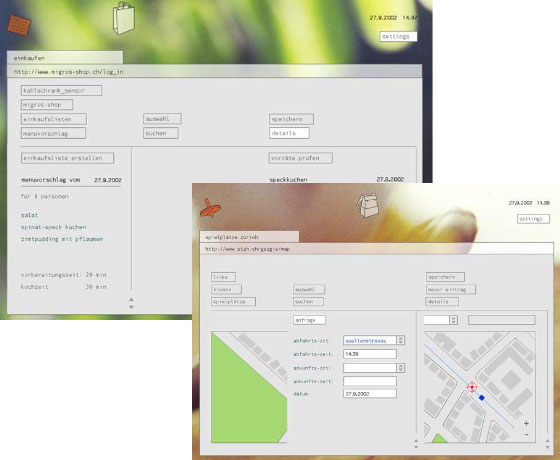This screenshot has width=560, height=460.
Task: Click the orange waffle icon
Action: pyautogui.click(x=19, y=25)
